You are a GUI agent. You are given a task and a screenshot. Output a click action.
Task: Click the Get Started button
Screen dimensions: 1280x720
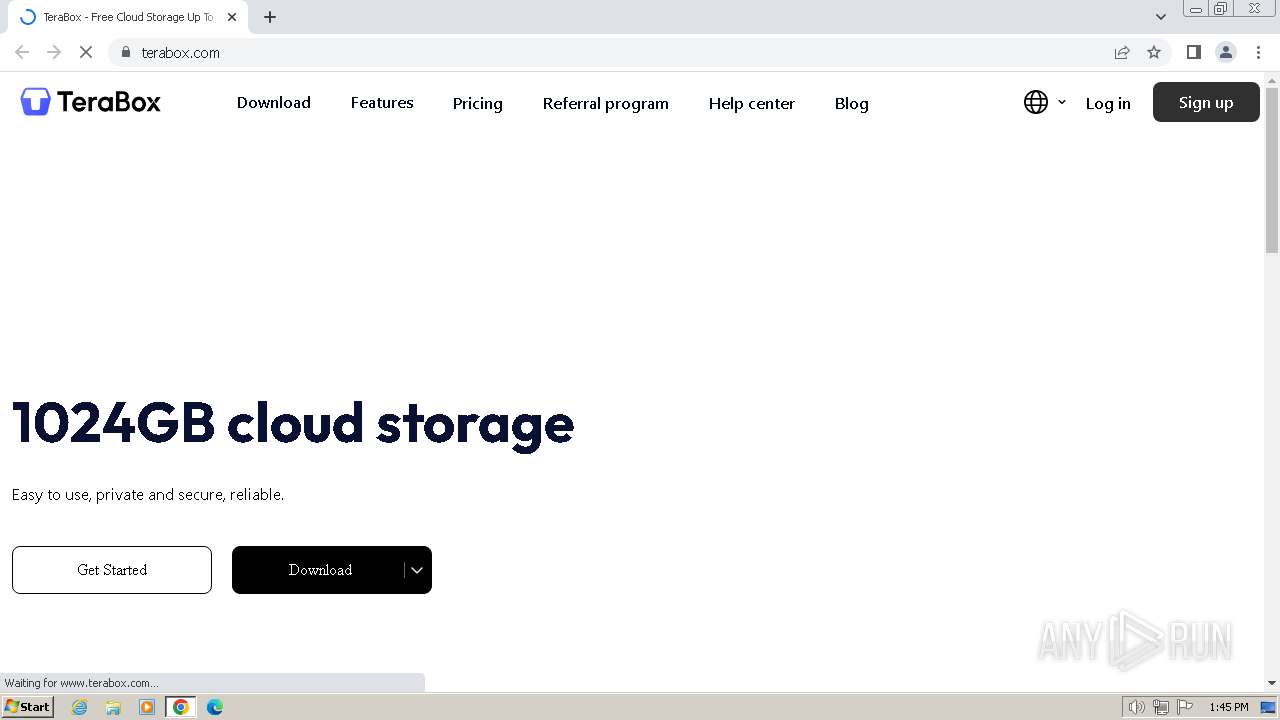point(112,570)
